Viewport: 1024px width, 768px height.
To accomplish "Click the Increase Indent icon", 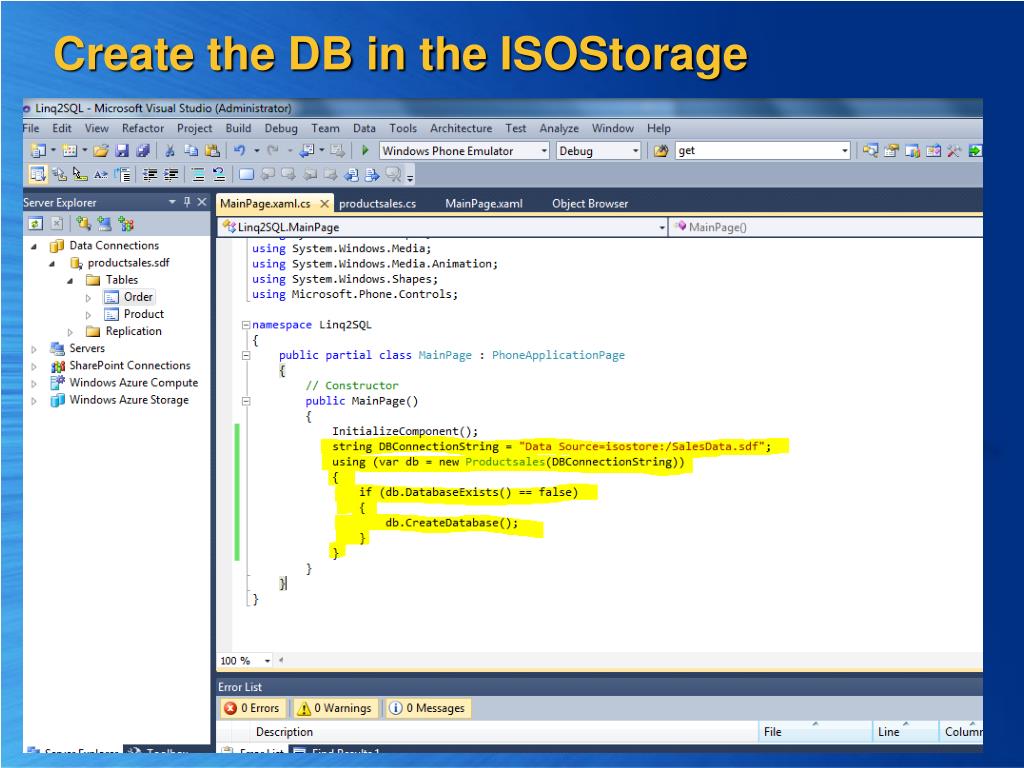I will pyautogui.click(x=171, y=174).
